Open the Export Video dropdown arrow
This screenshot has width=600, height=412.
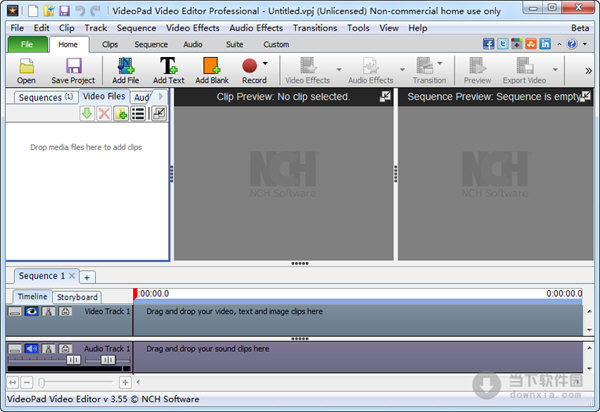pos(555,69)
